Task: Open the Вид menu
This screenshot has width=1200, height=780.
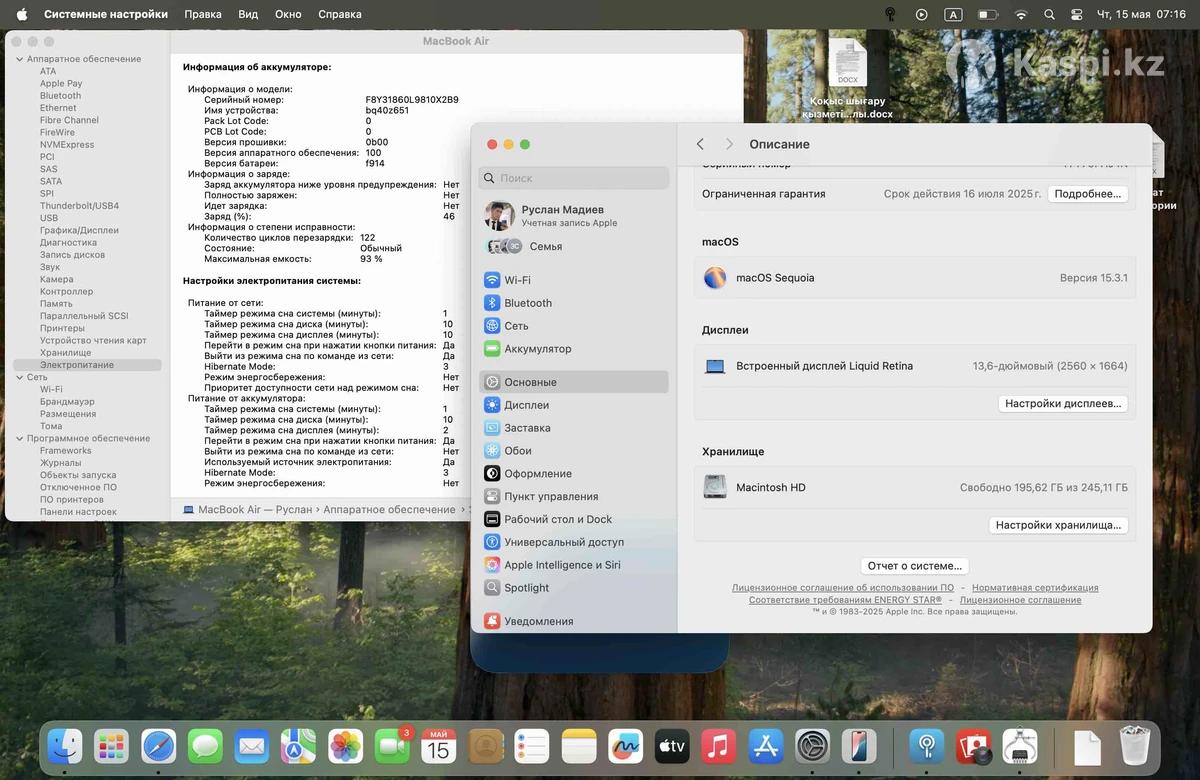Action: tap(248, 14)
